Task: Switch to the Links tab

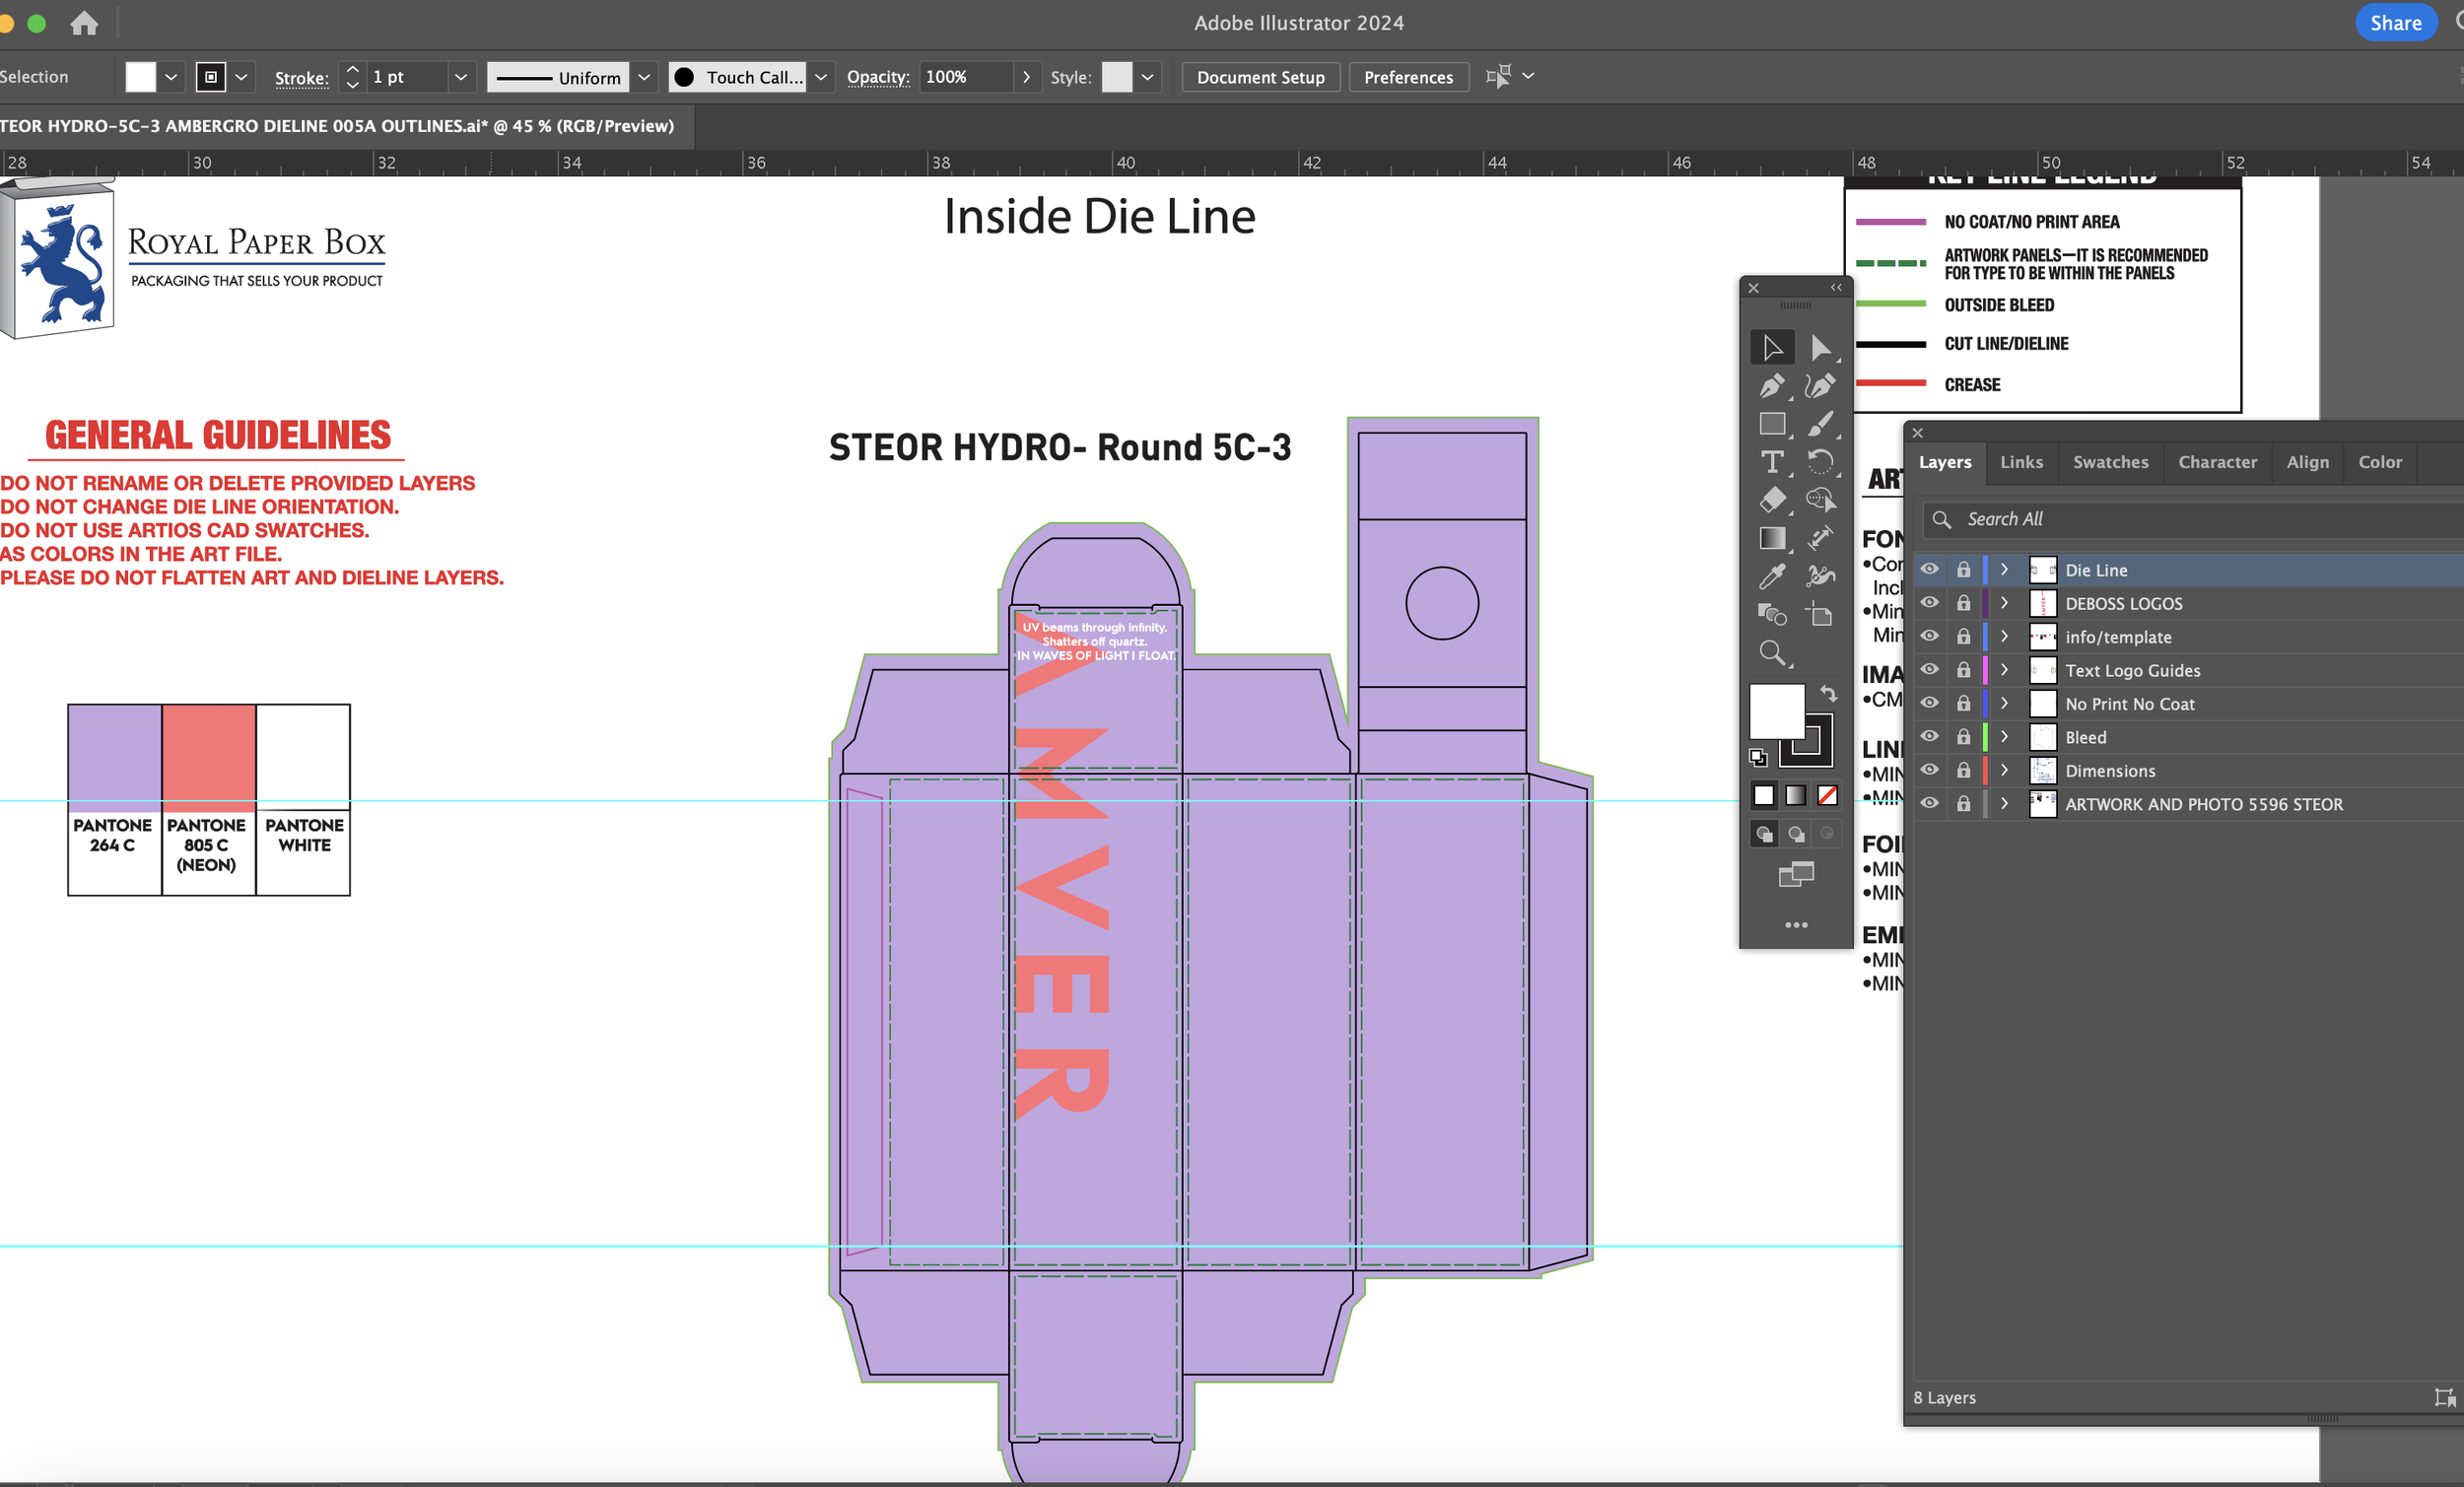Action: tap(2021, 462)
